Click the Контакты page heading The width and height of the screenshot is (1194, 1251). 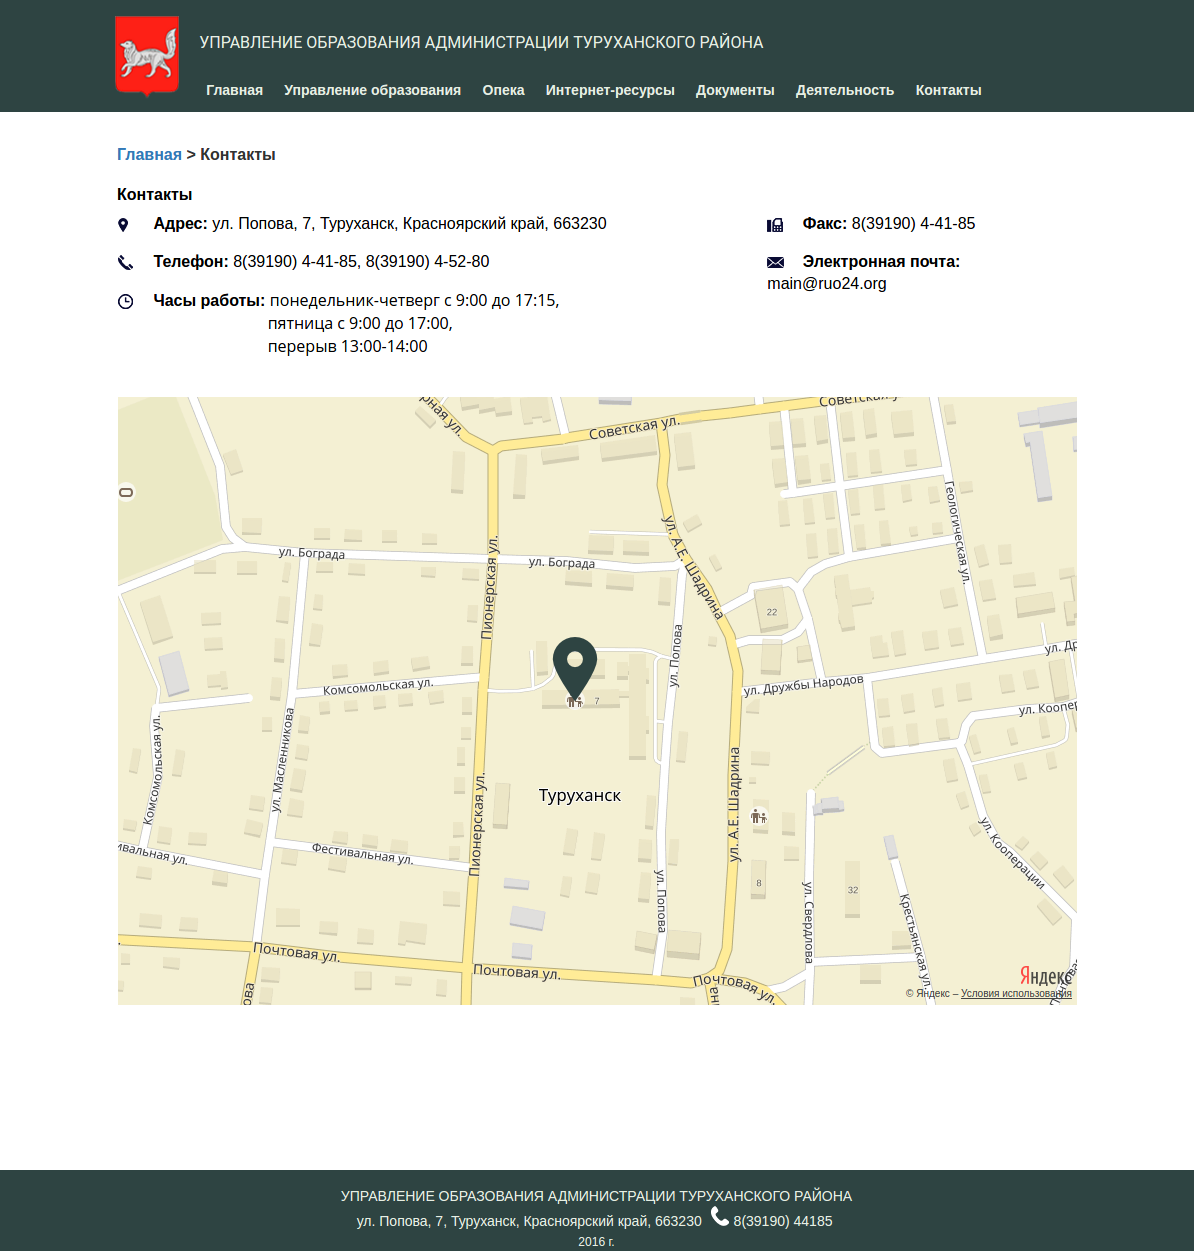(x=155, y=195)
